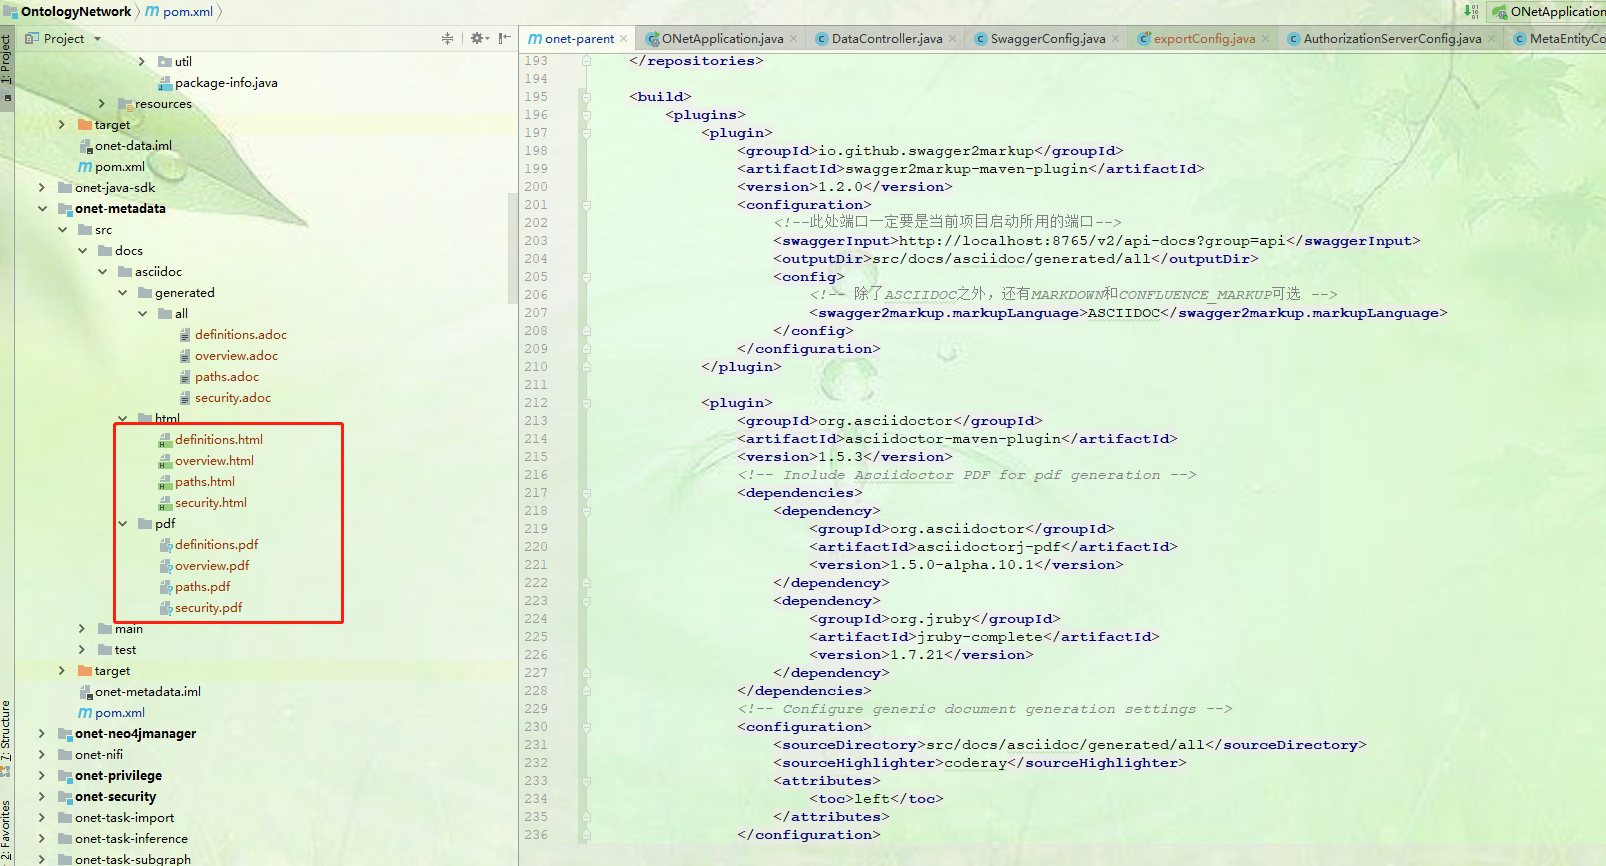Hide the Project tool window with collapse icon
The image size is (1606, 866).
coord(505,38)
